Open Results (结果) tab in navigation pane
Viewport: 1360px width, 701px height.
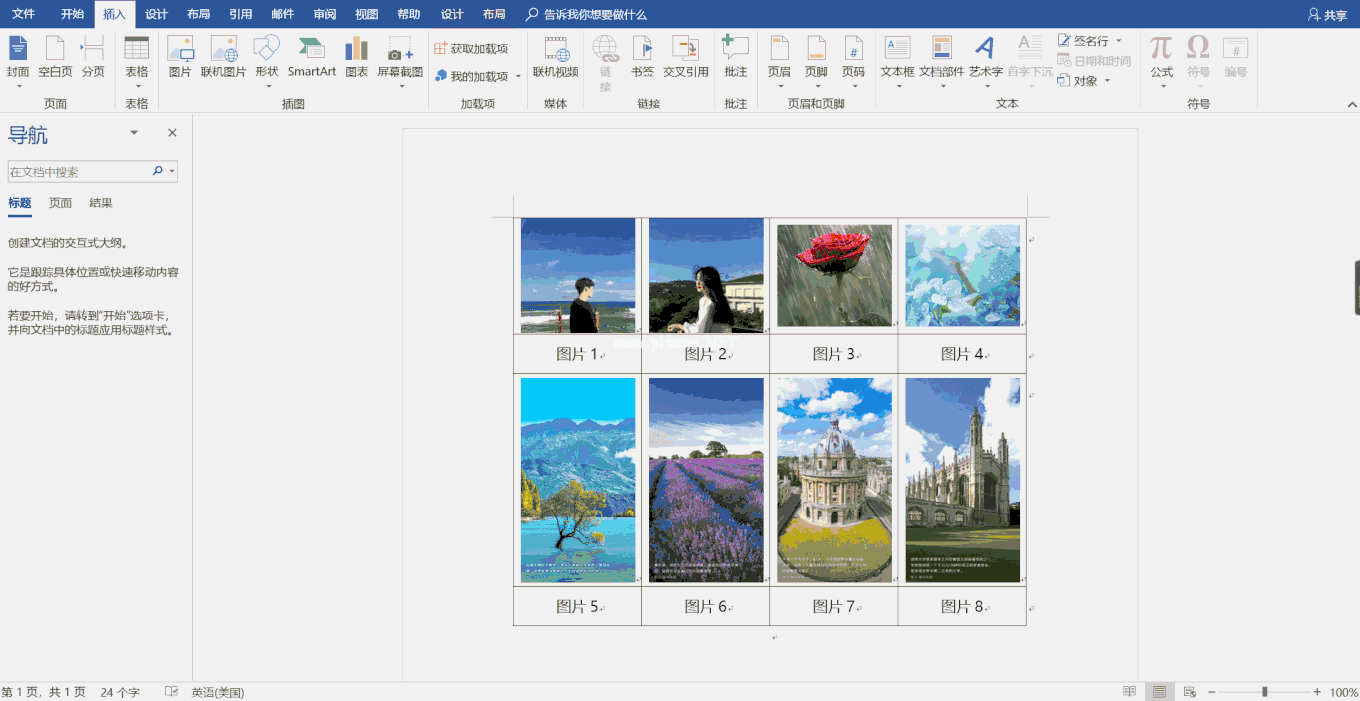(101, 203)
